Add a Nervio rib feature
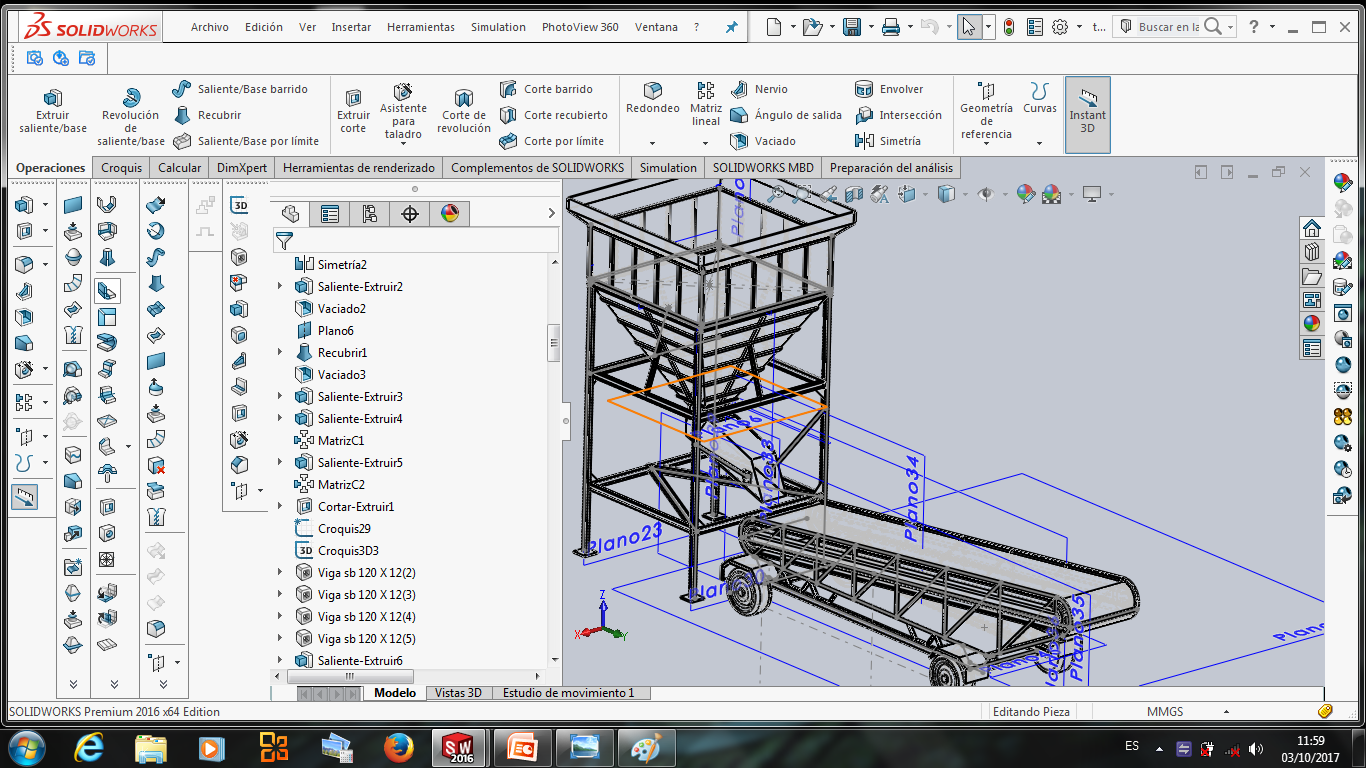Viewport: 1366px width, 768px height. (x=759, y=89)
